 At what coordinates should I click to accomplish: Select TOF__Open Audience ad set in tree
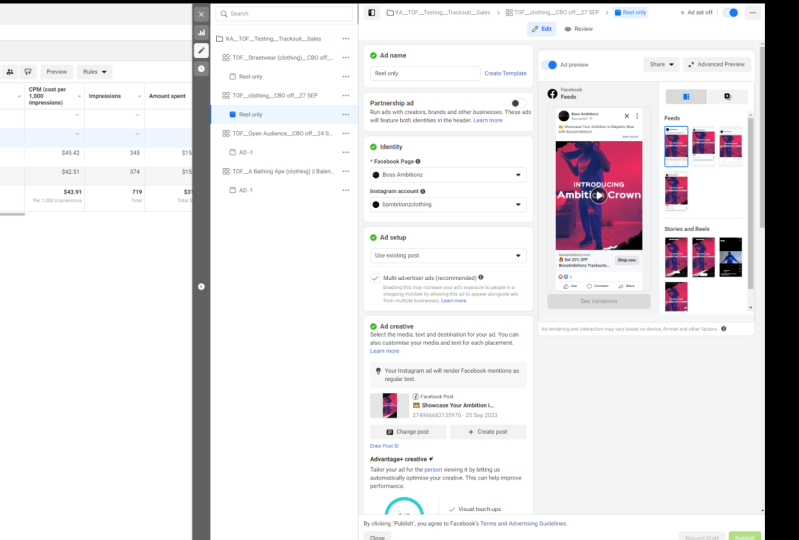coord(282,133)
